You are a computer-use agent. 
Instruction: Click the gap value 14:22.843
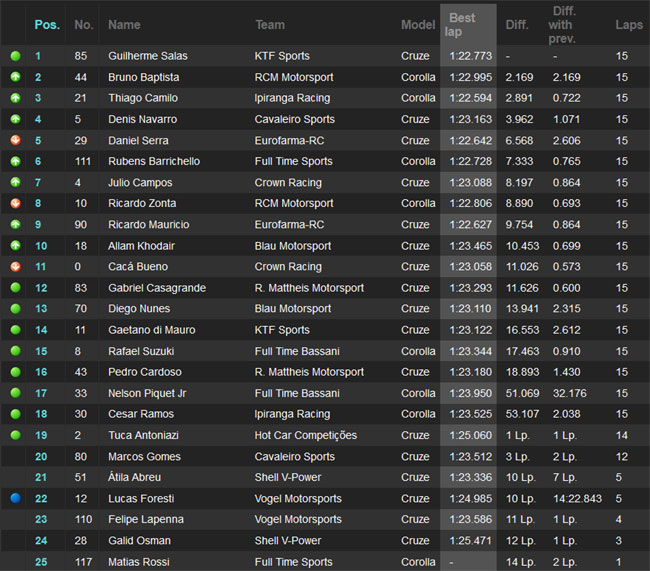point(577,498)
